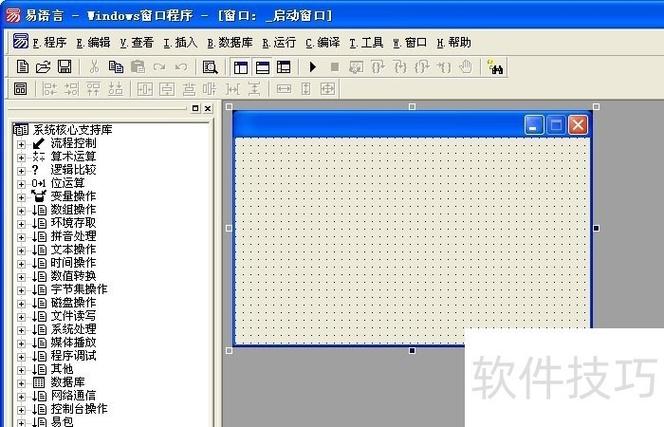Click the align top icon
This screenshot has height=427, width=664.
click(x=93, y=89)
